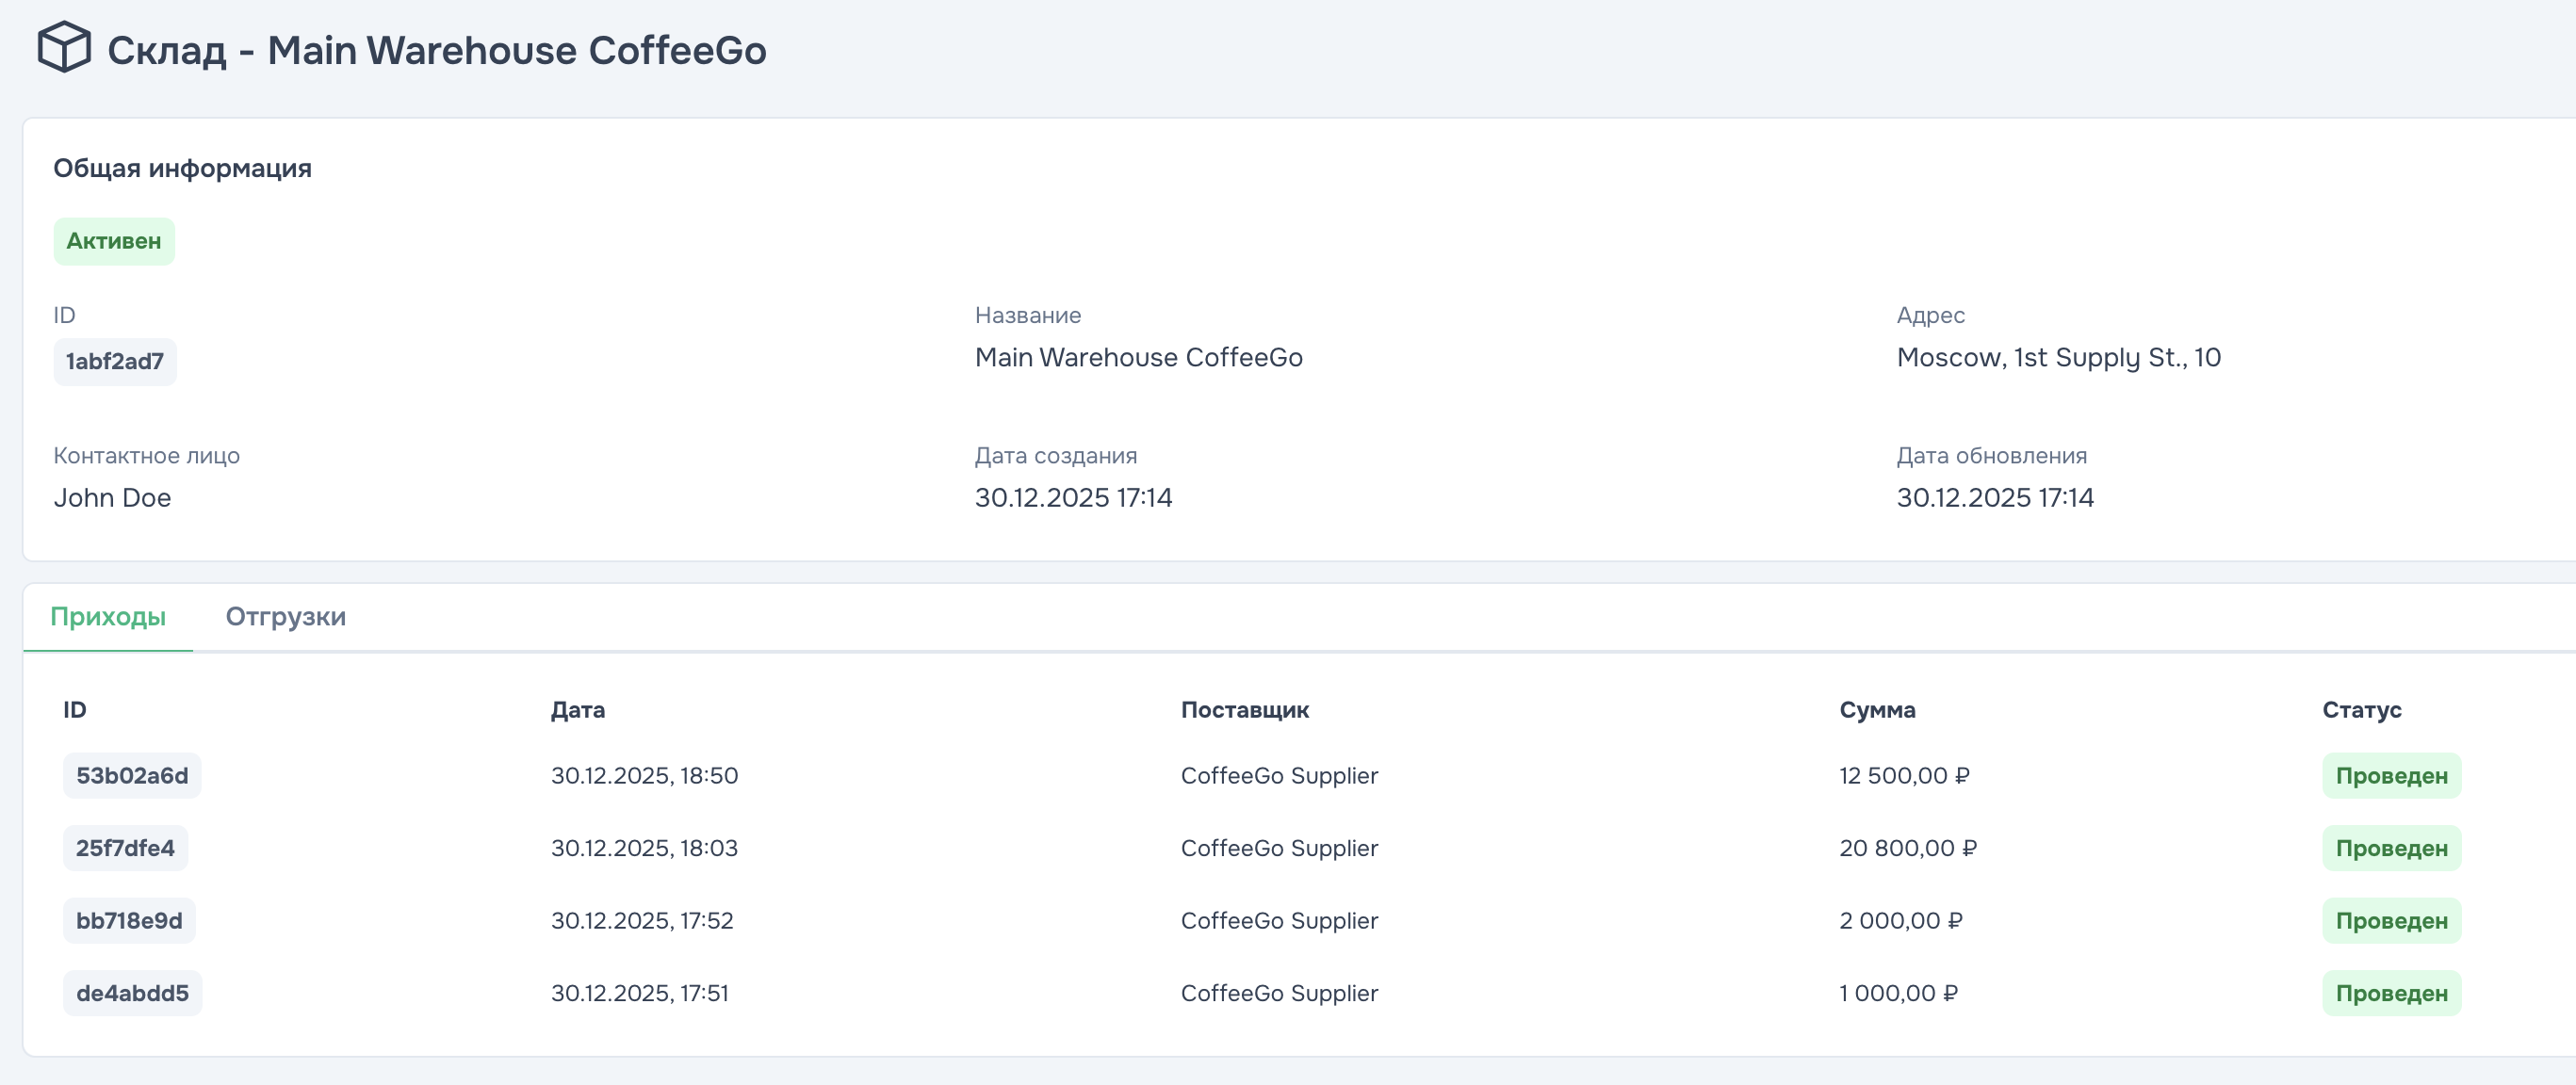Open receipt ID de4abdd5
The height and width of the screenshot is (1085, 2576).
coord(132,993)
